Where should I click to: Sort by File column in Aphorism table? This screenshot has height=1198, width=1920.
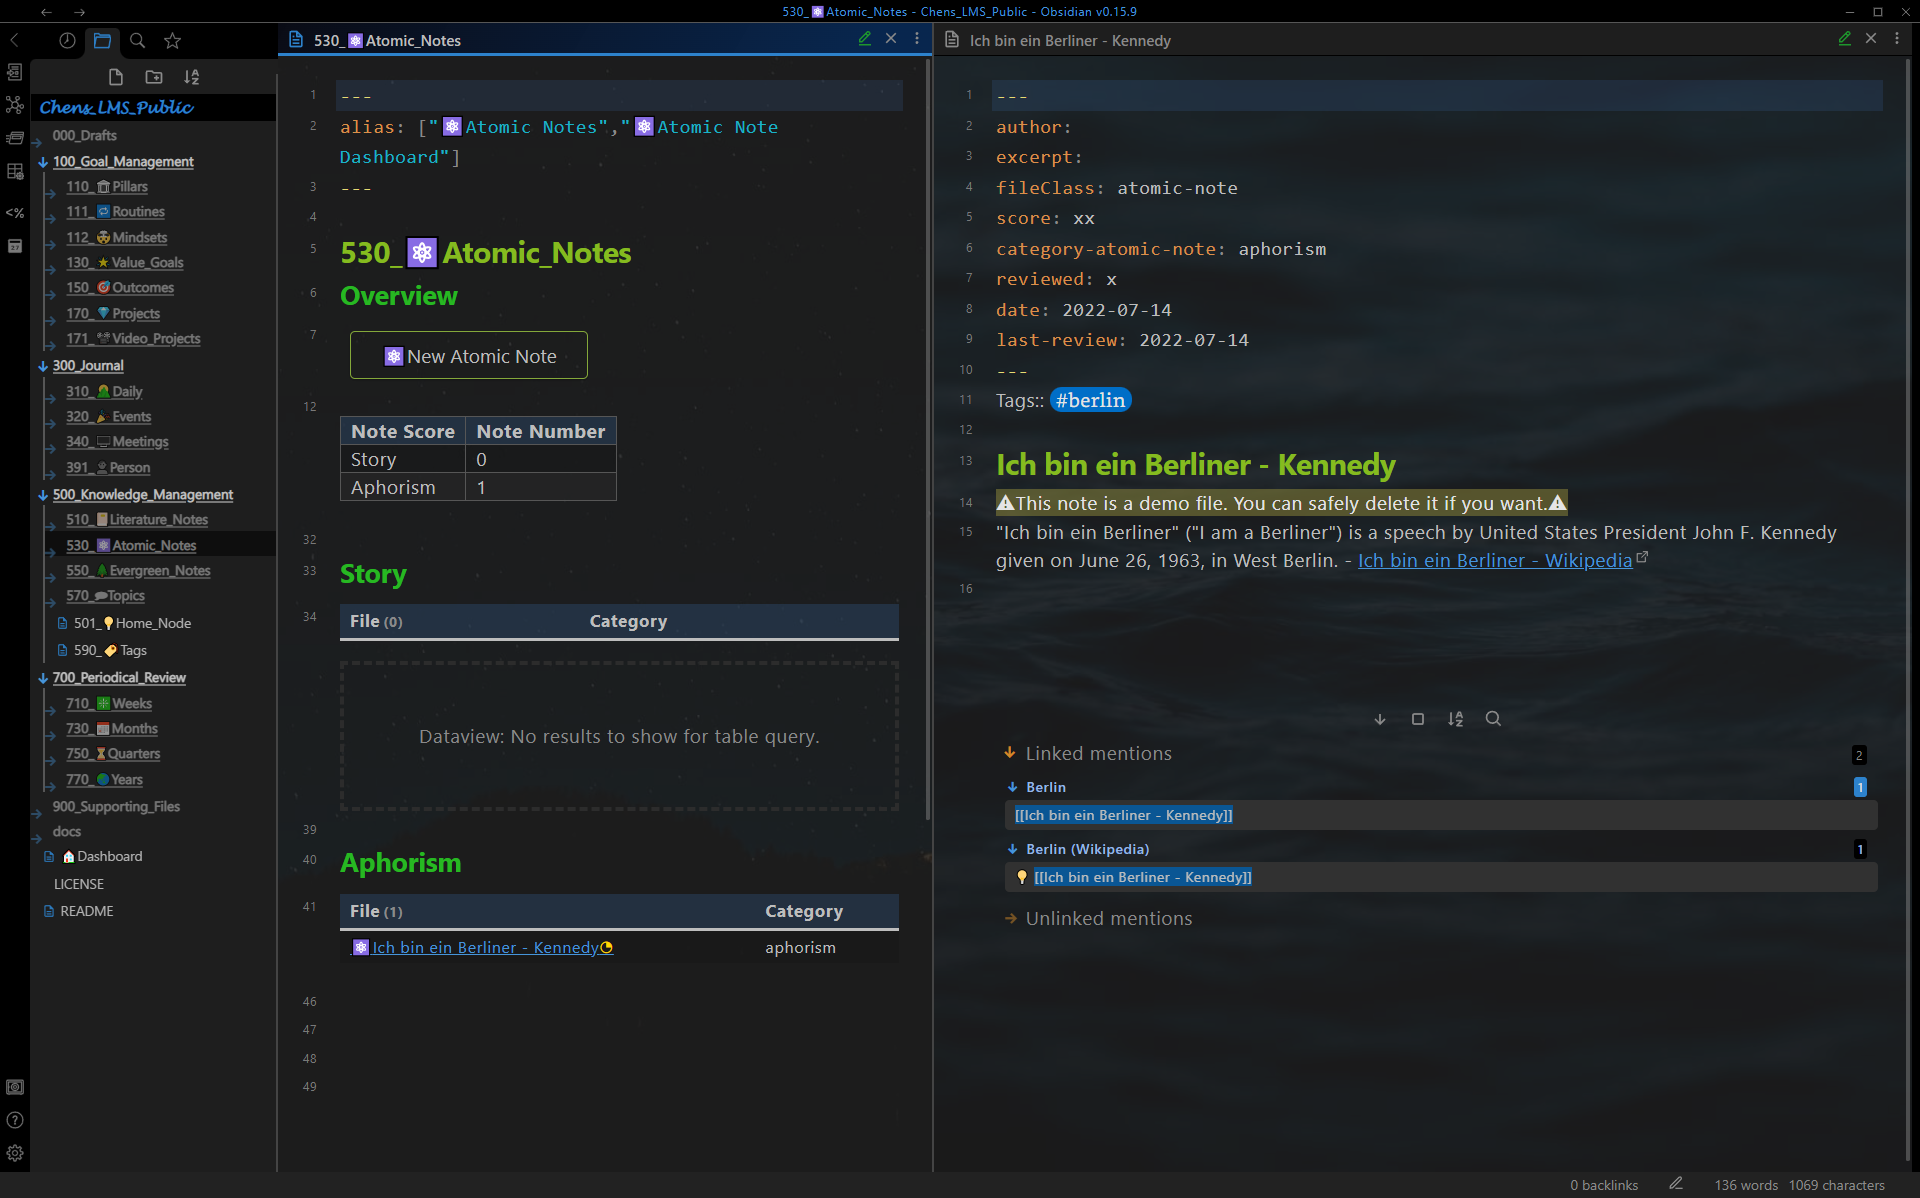376,911
